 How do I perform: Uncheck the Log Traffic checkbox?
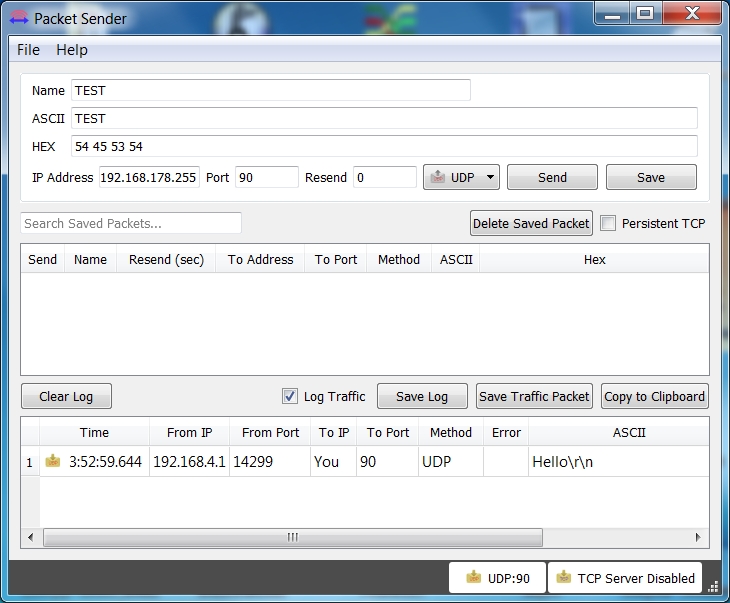290,396
